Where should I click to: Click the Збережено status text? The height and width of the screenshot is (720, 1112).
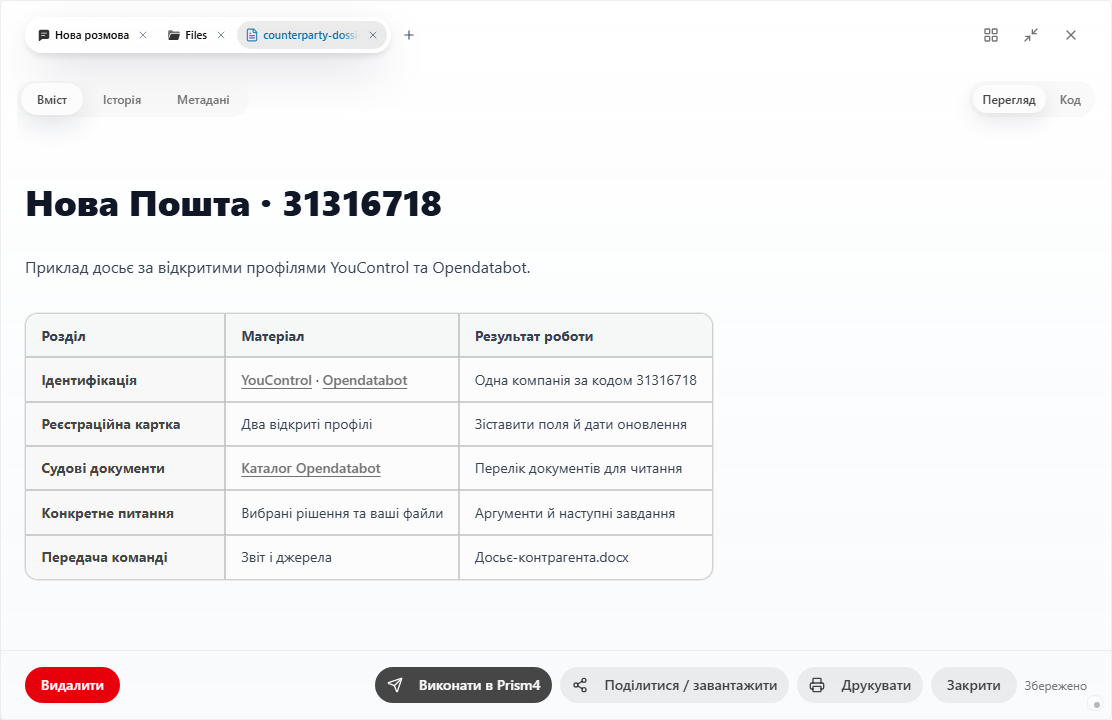[x=1055, y=686]
